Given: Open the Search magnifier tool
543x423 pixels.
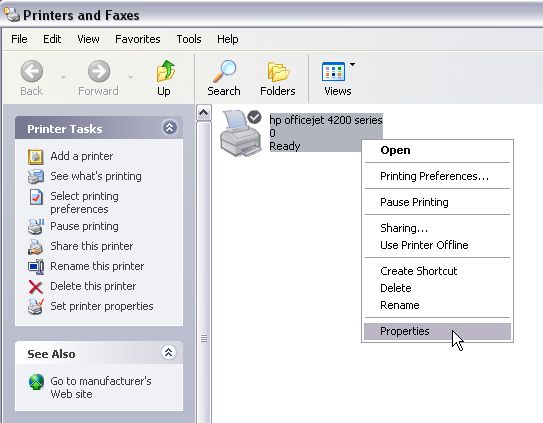Looking at the screenshot, I should click(224, 71).
